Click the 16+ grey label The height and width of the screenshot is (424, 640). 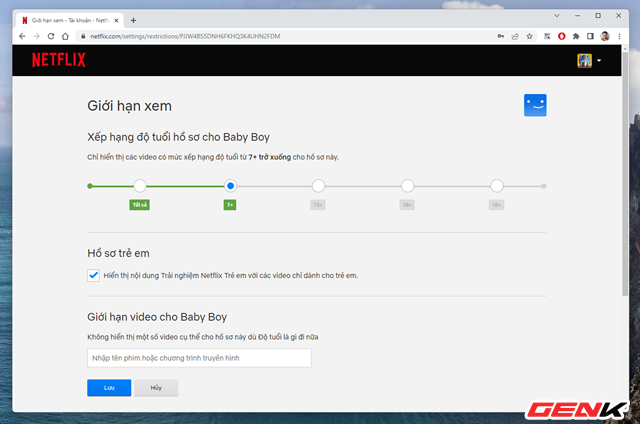click(407, 205)
